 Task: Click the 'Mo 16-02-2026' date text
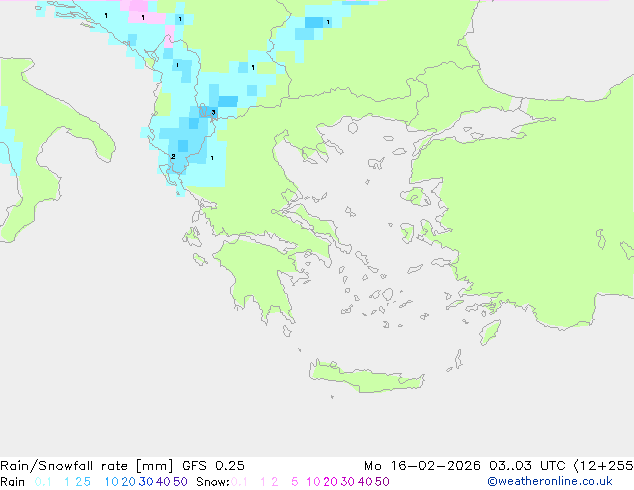point(422,466)
